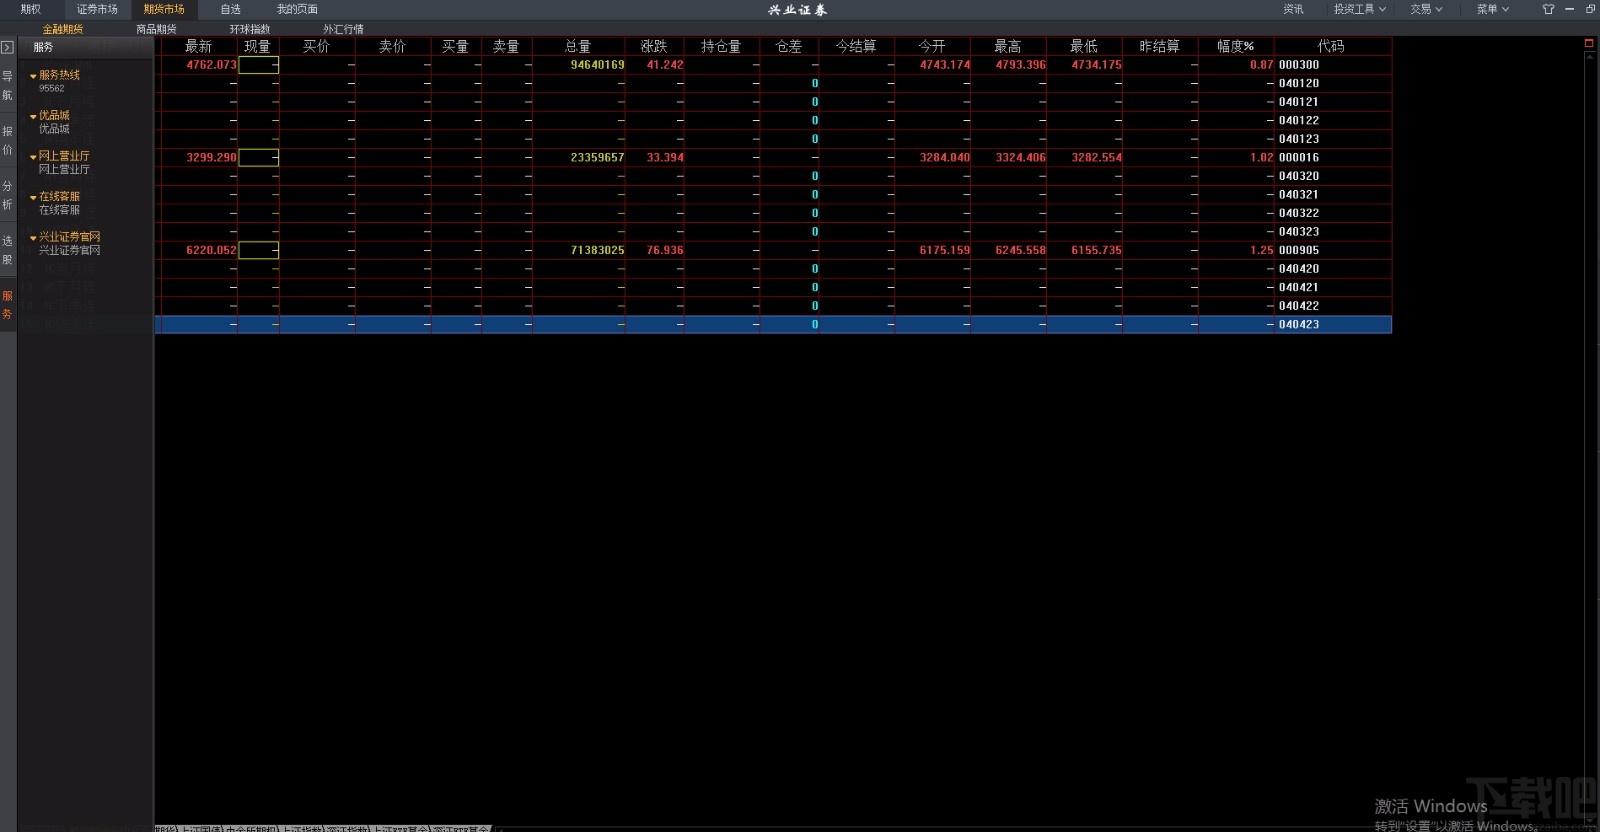
Task: Open the 报价 vertical sidebar tab
Action: pos(7,140)
